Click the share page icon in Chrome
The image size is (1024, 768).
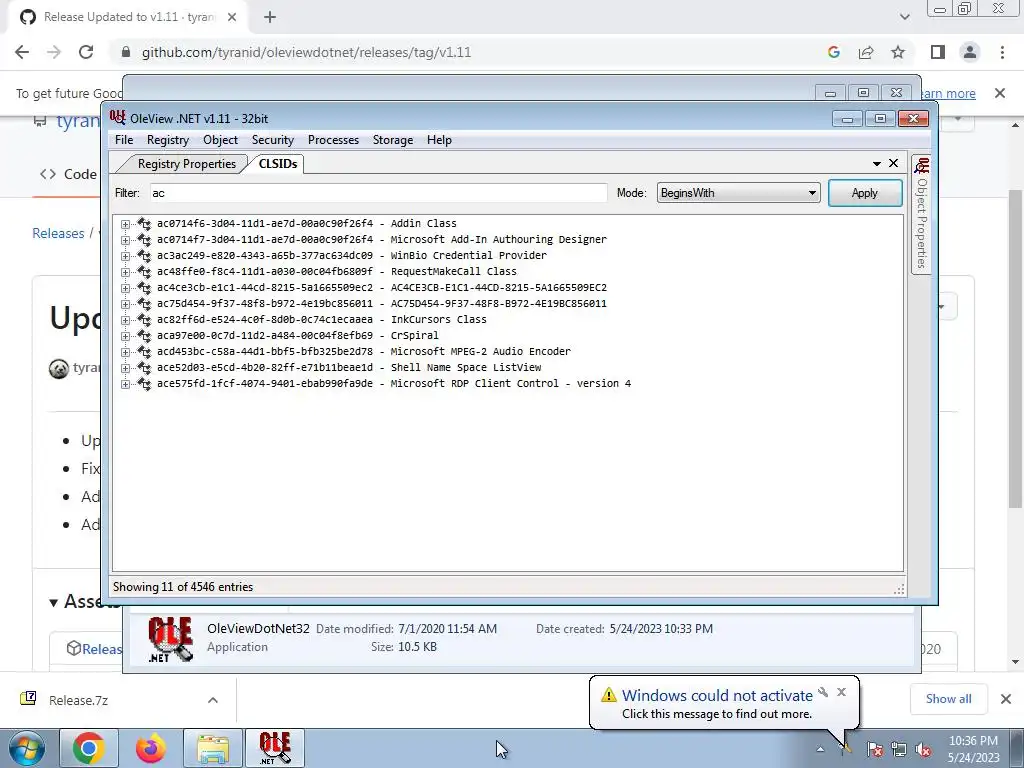(866, 52)
